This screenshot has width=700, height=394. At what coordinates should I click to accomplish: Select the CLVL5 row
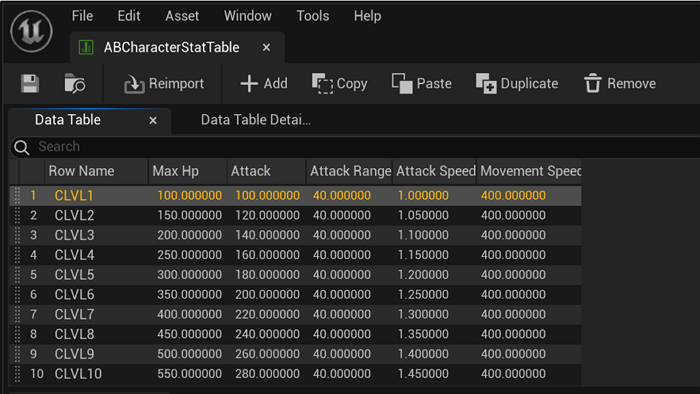coord(295,275)
